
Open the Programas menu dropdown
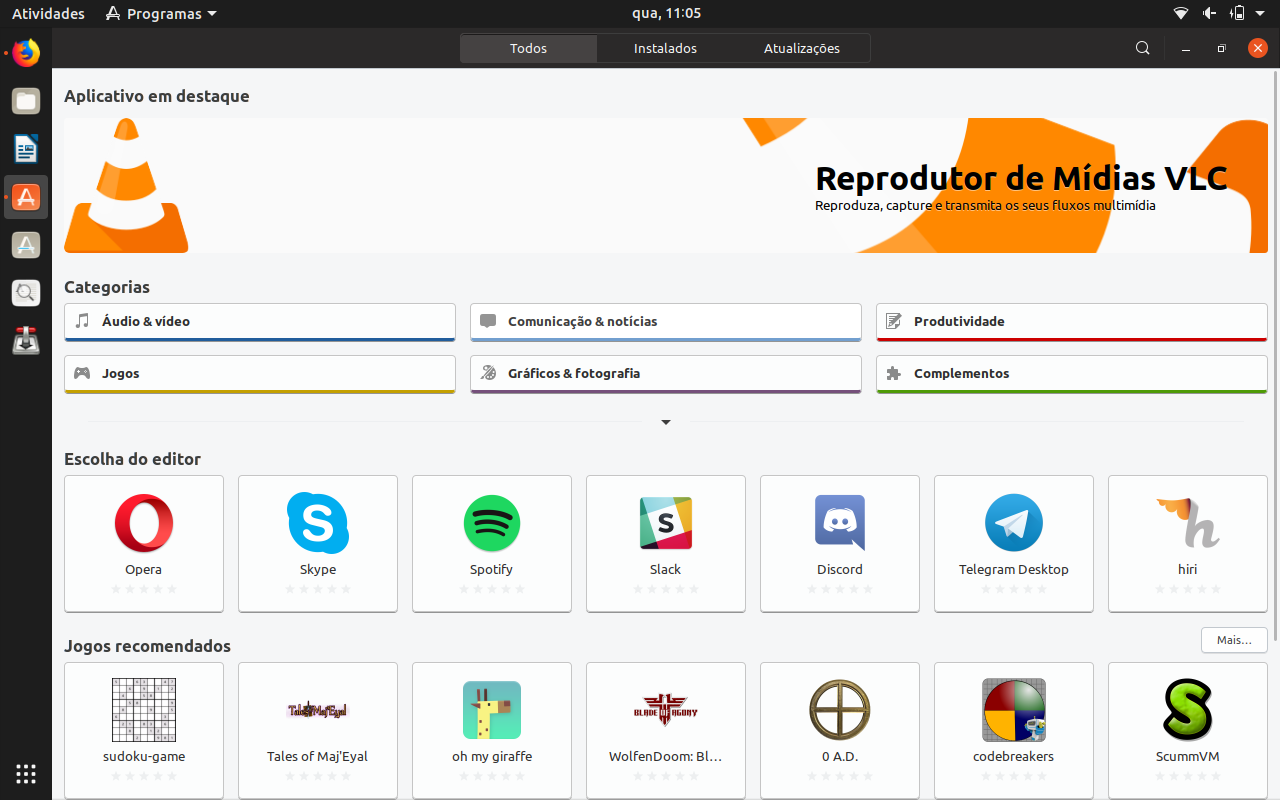click(x=161, y=14)
